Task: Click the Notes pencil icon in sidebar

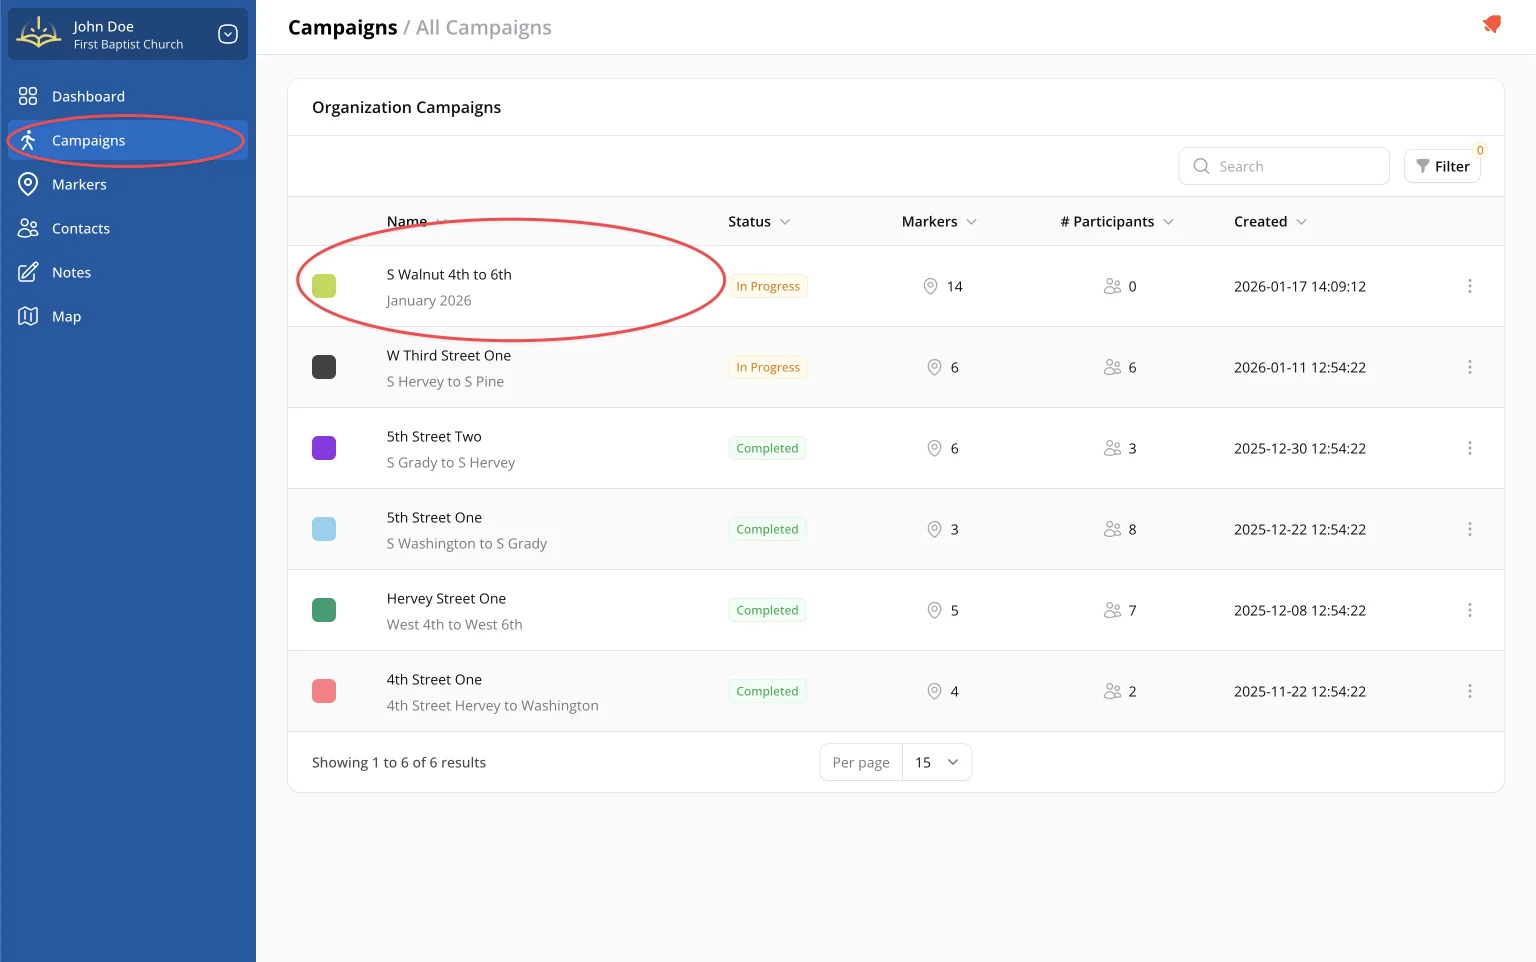Action: (x=28, y=272)
